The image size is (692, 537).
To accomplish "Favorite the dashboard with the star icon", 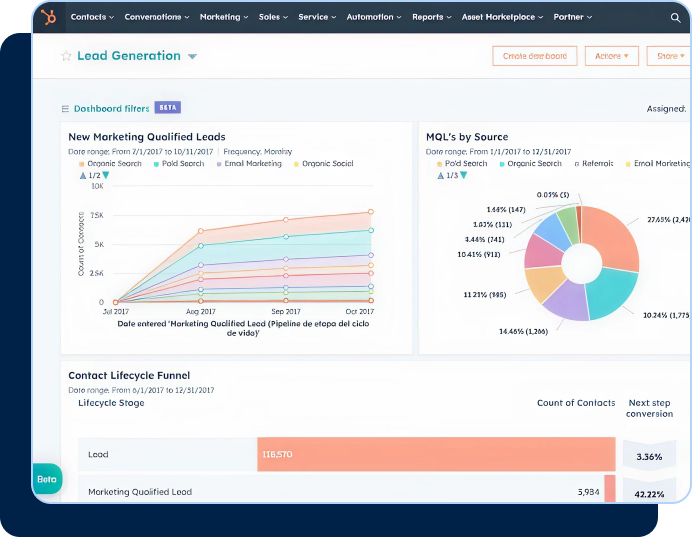I will (66, 56).
